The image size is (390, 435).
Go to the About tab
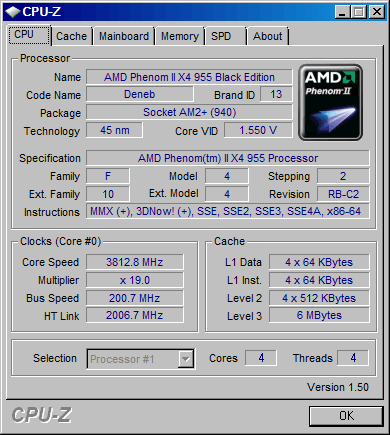click(x=267, y=36)
